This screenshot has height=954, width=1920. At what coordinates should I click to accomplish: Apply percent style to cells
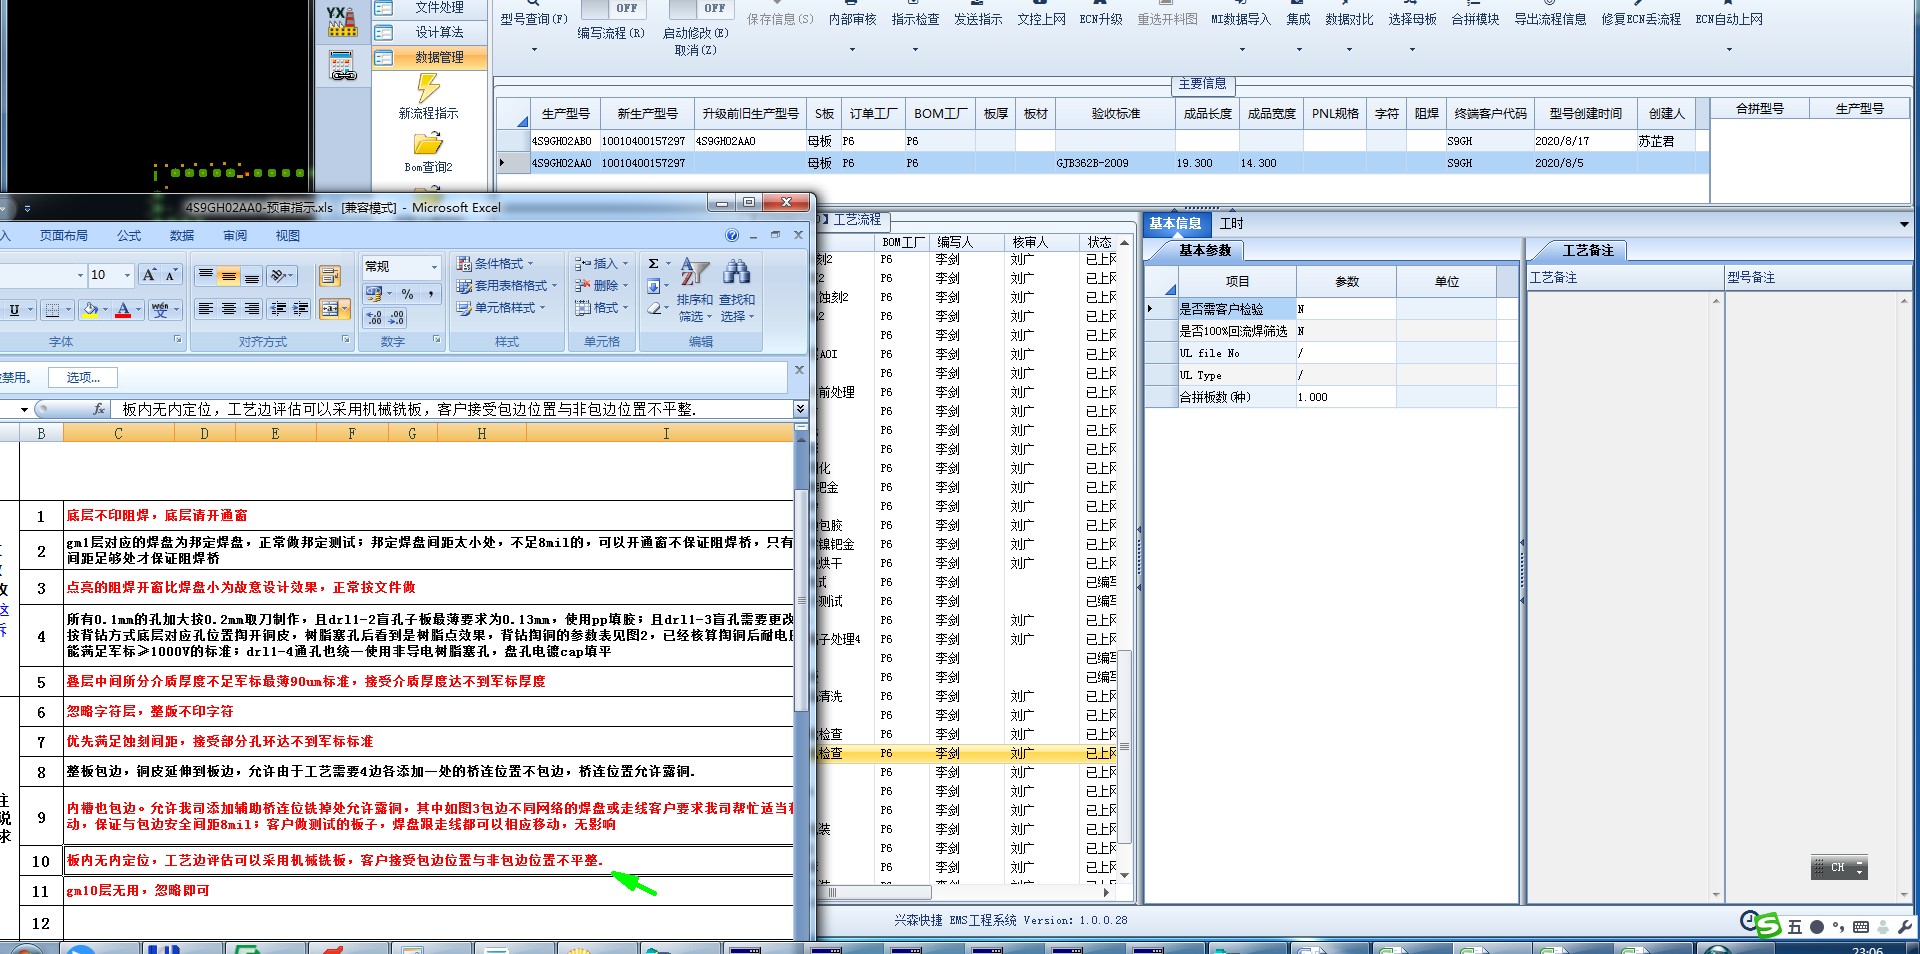(x=407, y=293)
